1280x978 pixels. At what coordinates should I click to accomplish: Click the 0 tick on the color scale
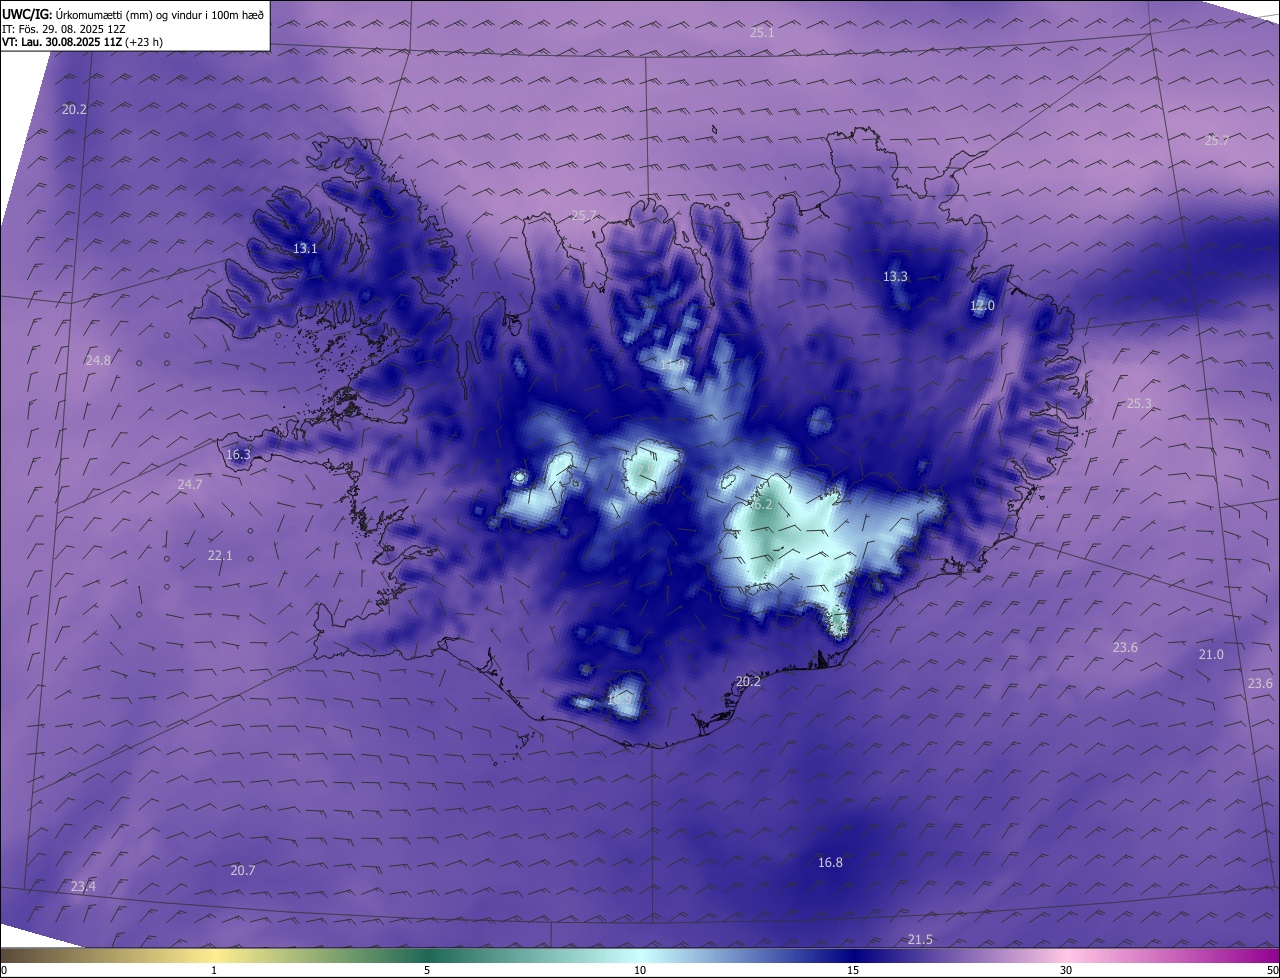click(x=4, y=971)
